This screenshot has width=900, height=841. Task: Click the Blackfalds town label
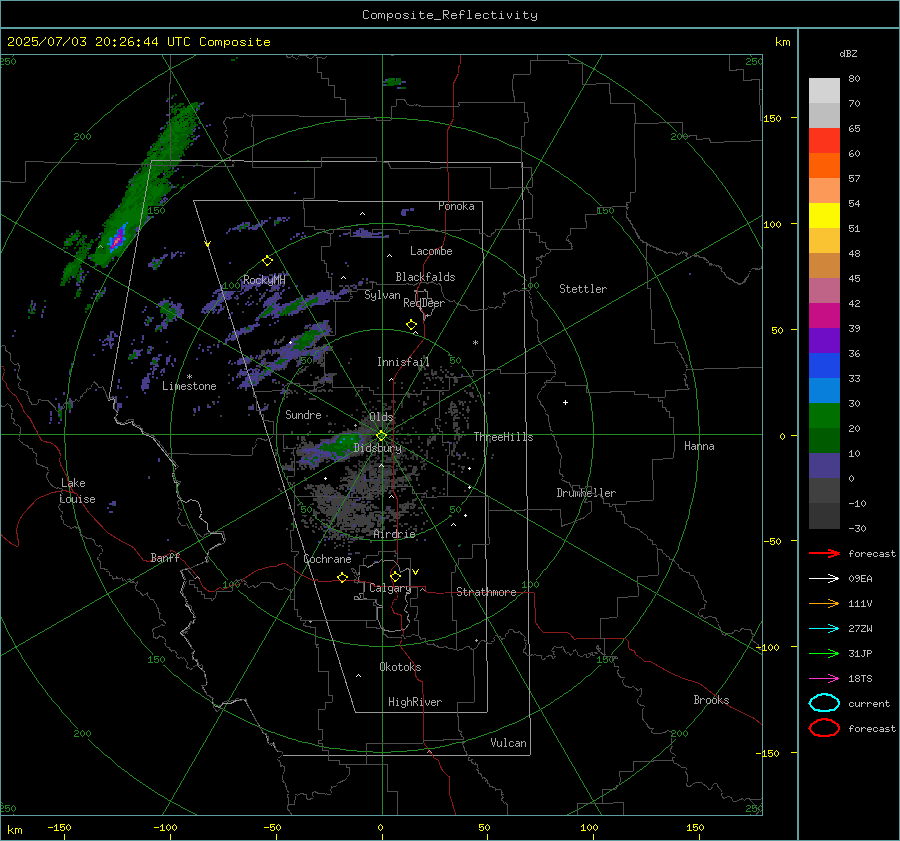click(x=425, y=277)
